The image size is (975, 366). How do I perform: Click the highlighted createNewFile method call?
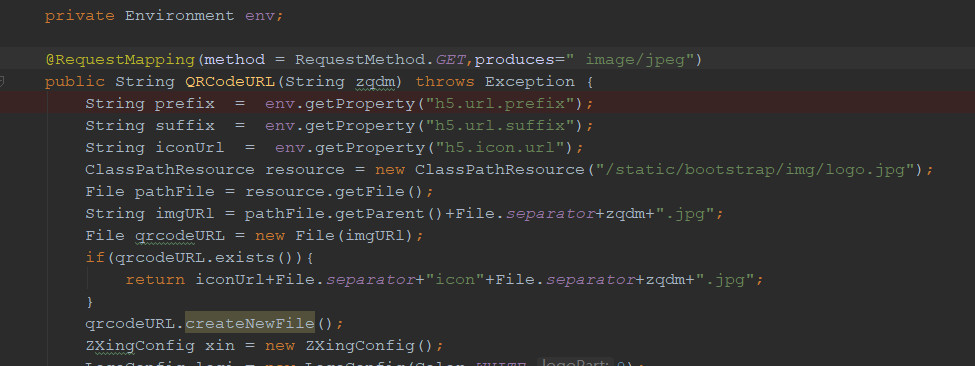[249, 323]
